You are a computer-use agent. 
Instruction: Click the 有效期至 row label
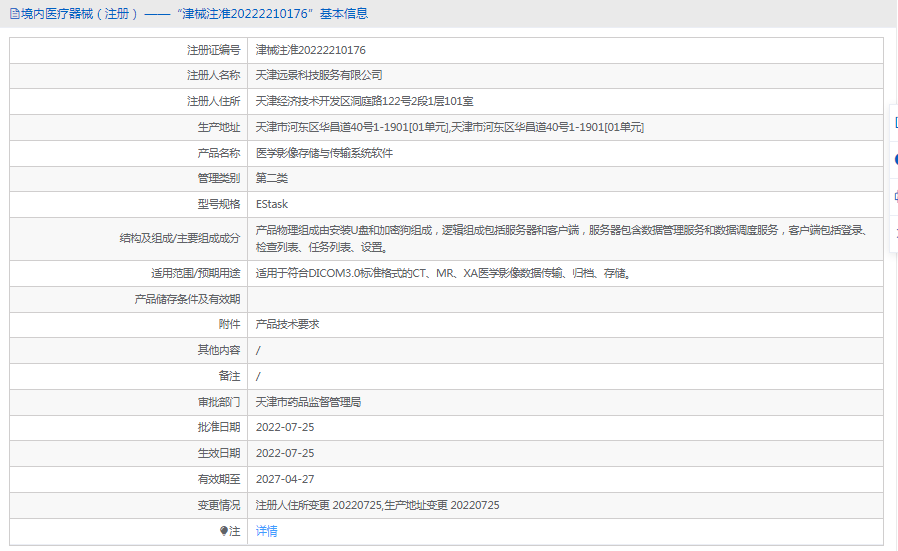tap(219, 479)
